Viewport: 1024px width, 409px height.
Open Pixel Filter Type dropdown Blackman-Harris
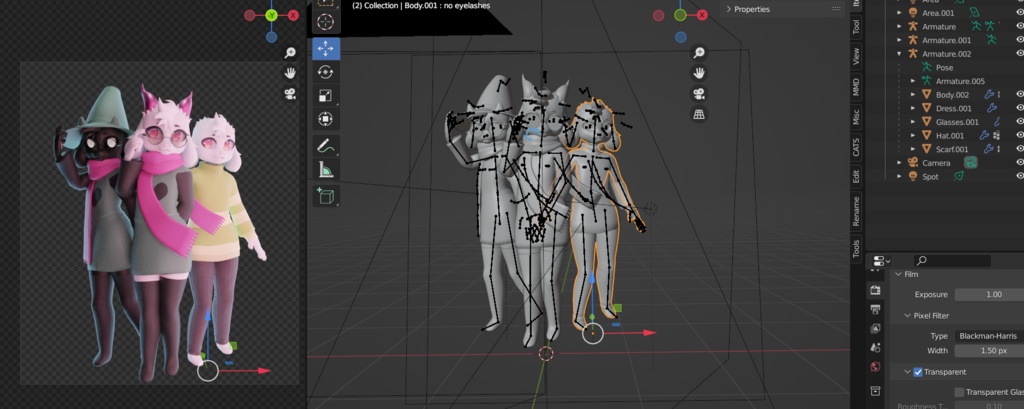pos(989,336)
